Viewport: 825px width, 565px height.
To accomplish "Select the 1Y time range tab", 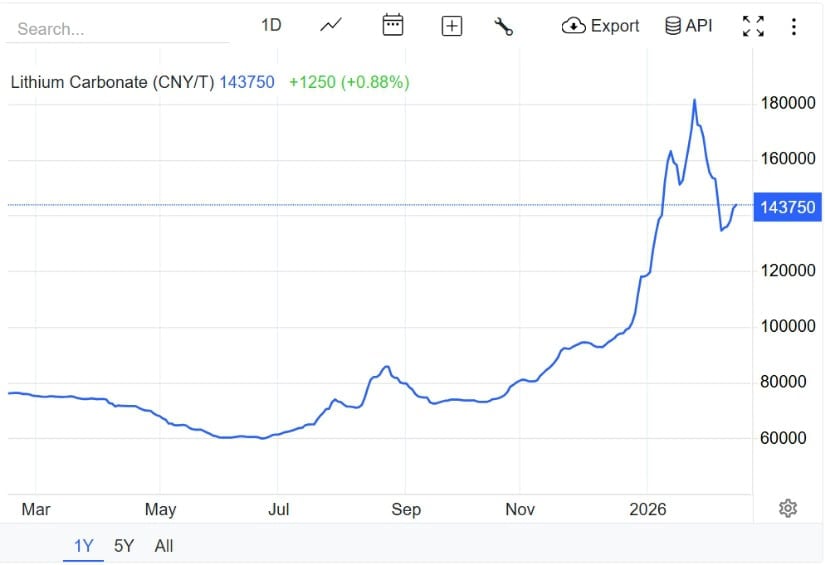I will click(84, 546).
